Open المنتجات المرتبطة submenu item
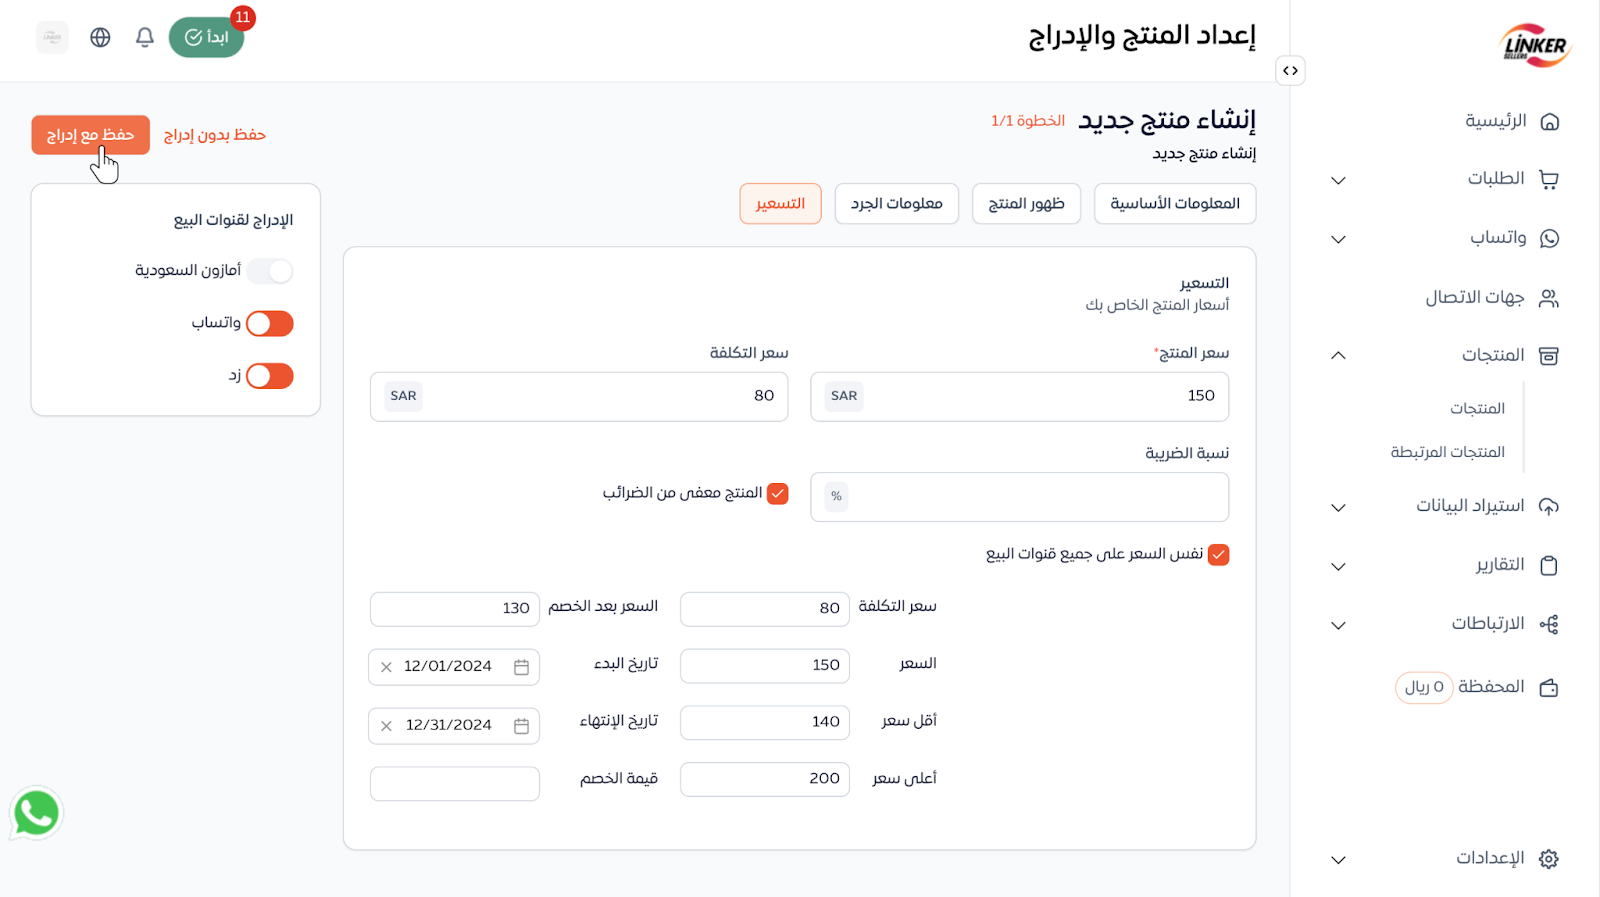The image size is (1600, 897). point(1447,453)
